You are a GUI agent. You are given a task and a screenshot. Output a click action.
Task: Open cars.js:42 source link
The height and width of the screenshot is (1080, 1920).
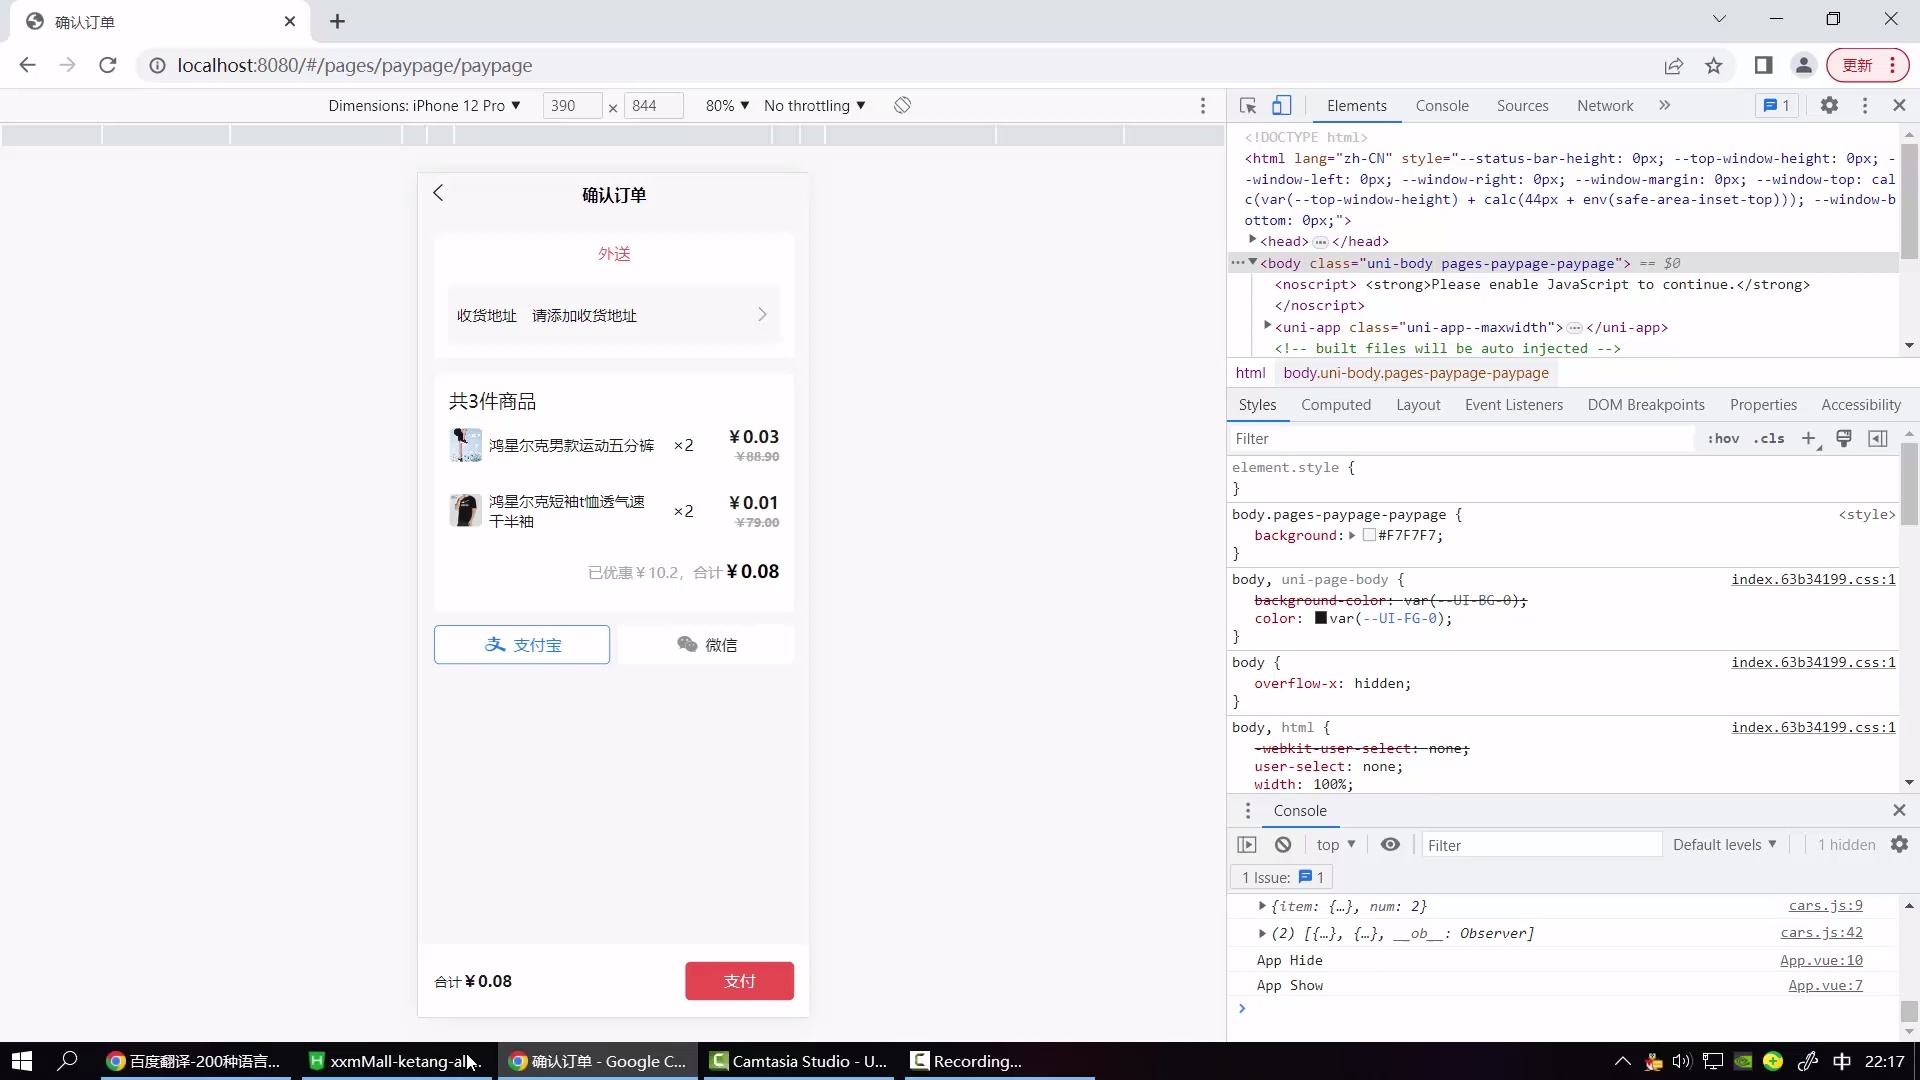click(x=1820, y=933)
